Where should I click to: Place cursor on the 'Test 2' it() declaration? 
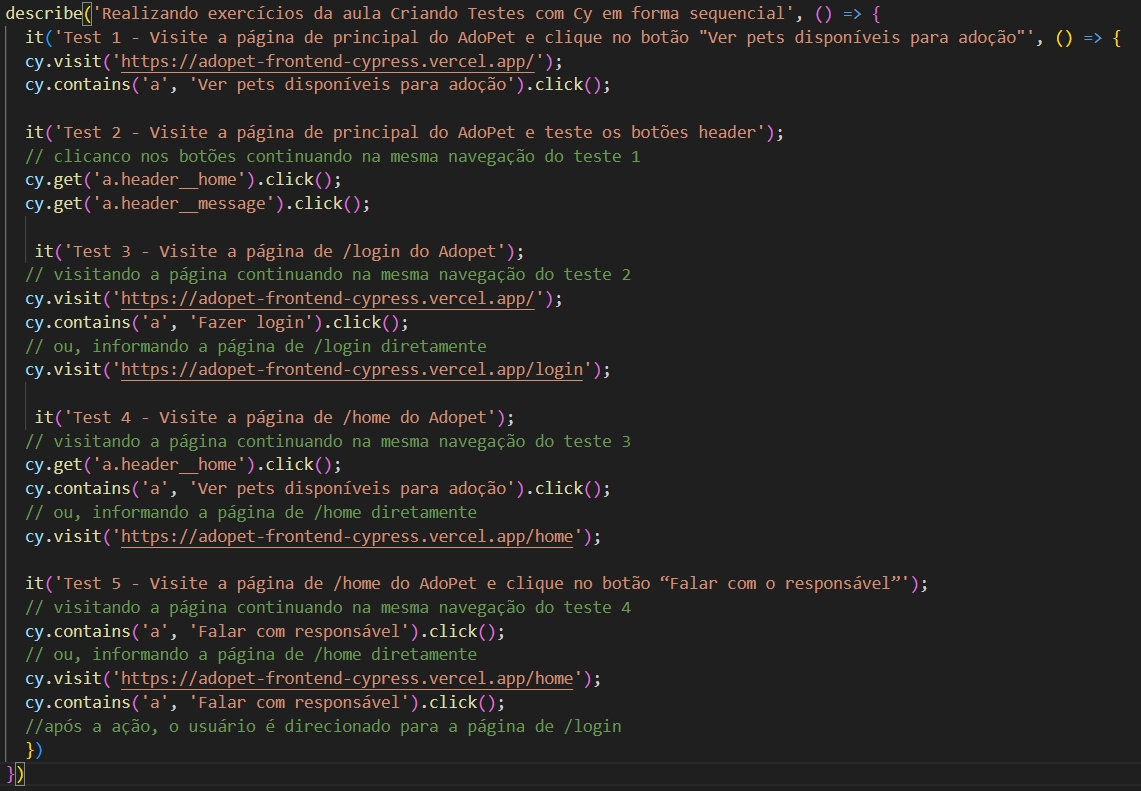[x=404, y=132]
